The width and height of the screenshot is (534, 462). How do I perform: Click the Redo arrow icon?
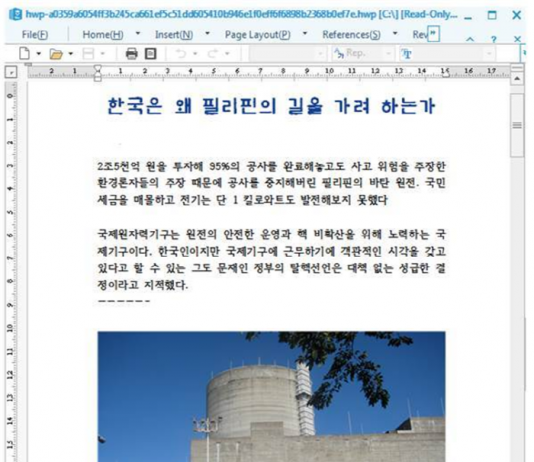click(213, 53)
